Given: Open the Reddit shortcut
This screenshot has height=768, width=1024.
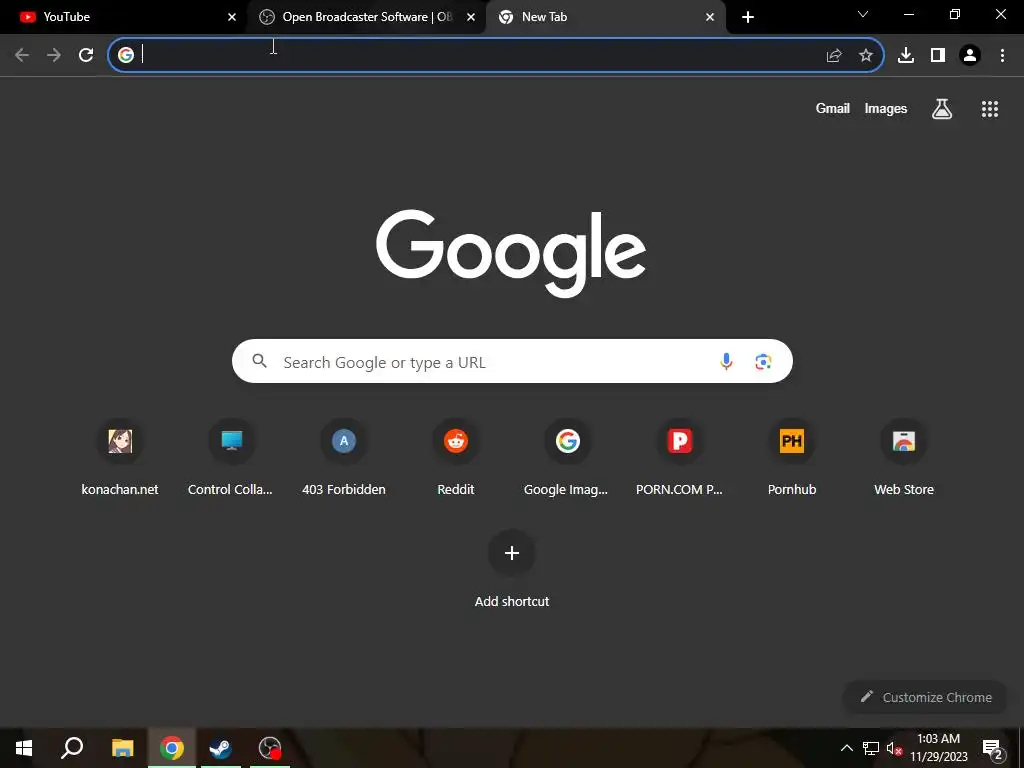Looking at the screenshot, I should coord(456,458).
